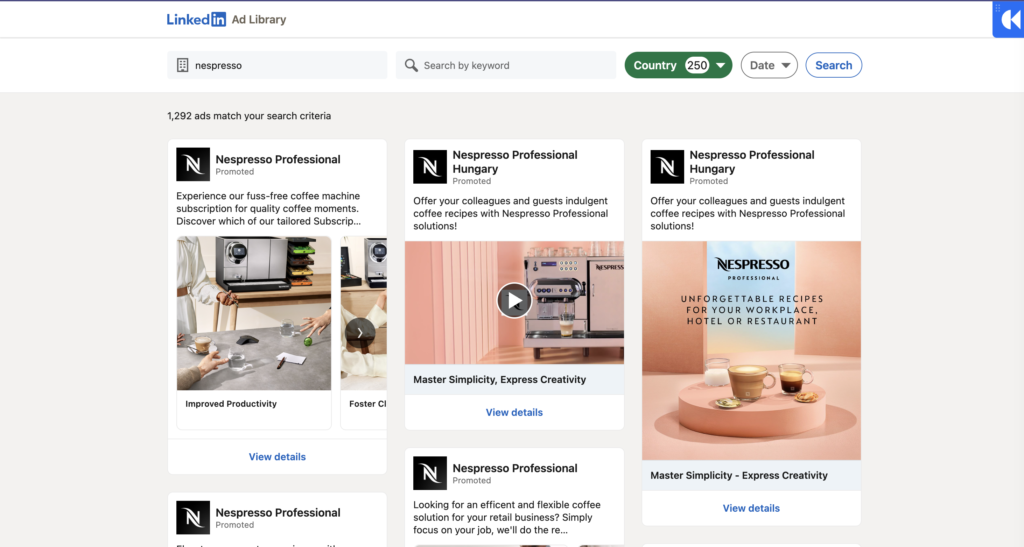Click Nespresso logo on the retail business ad

430,473
